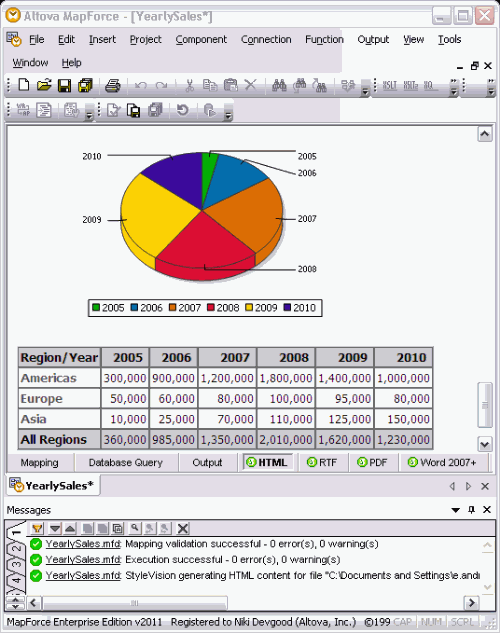Viewport: 500px width, 633px height.
Task: Open a file with the folder icon
Action: coord(44,85)
